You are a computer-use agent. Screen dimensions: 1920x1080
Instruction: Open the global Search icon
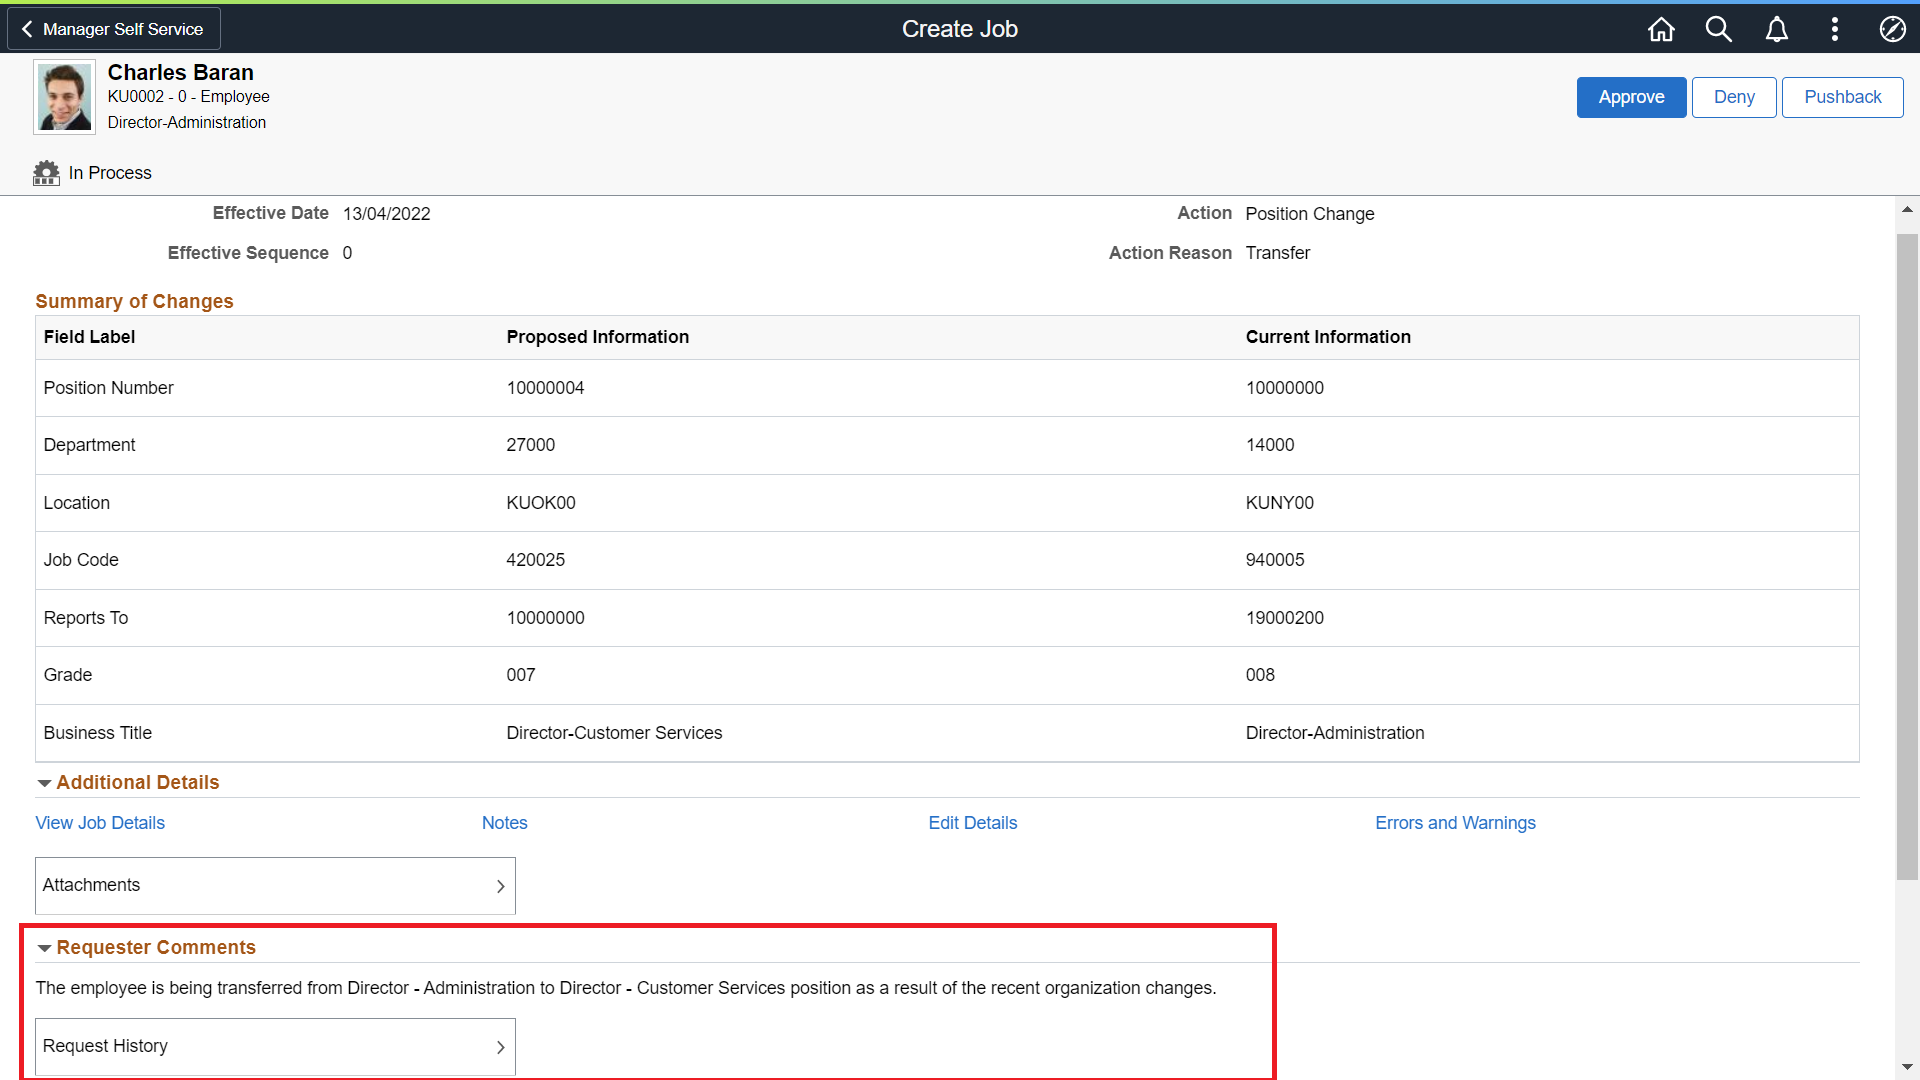tap(1718, 29)
